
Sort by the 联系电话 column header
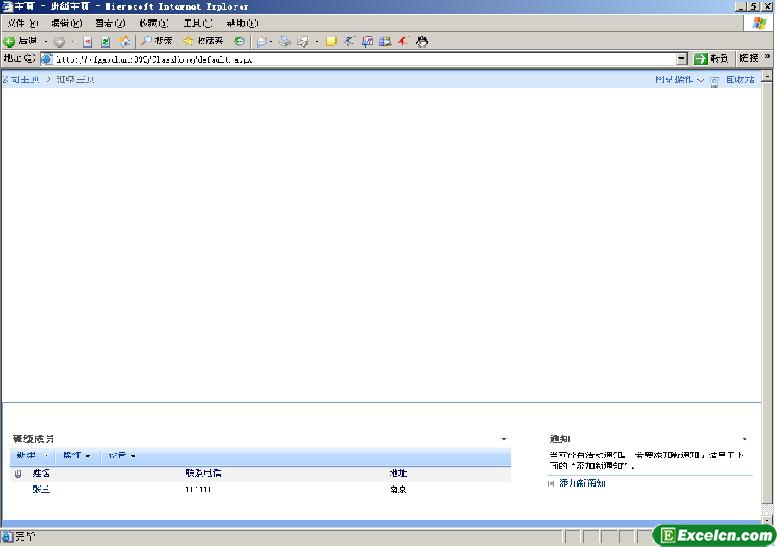click(203, 474)
